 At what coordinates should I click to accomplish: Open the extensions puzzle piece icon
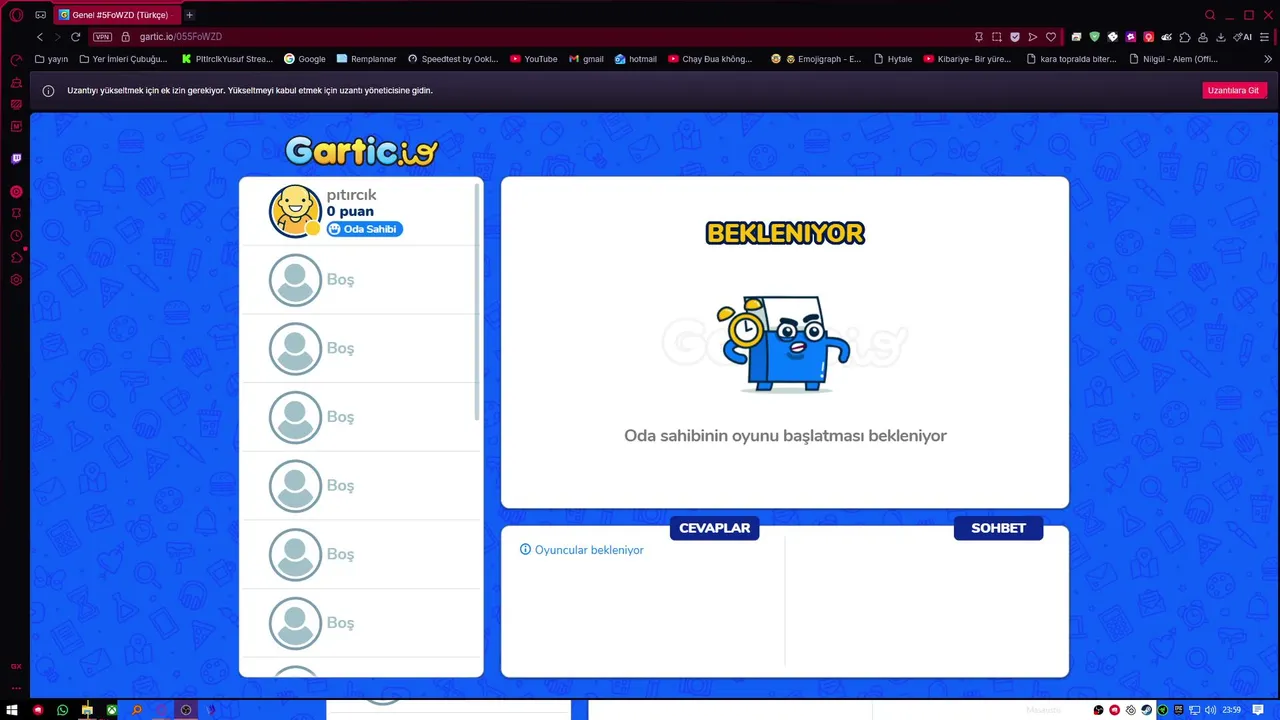pyautogui.click(x=1185, y=37)
